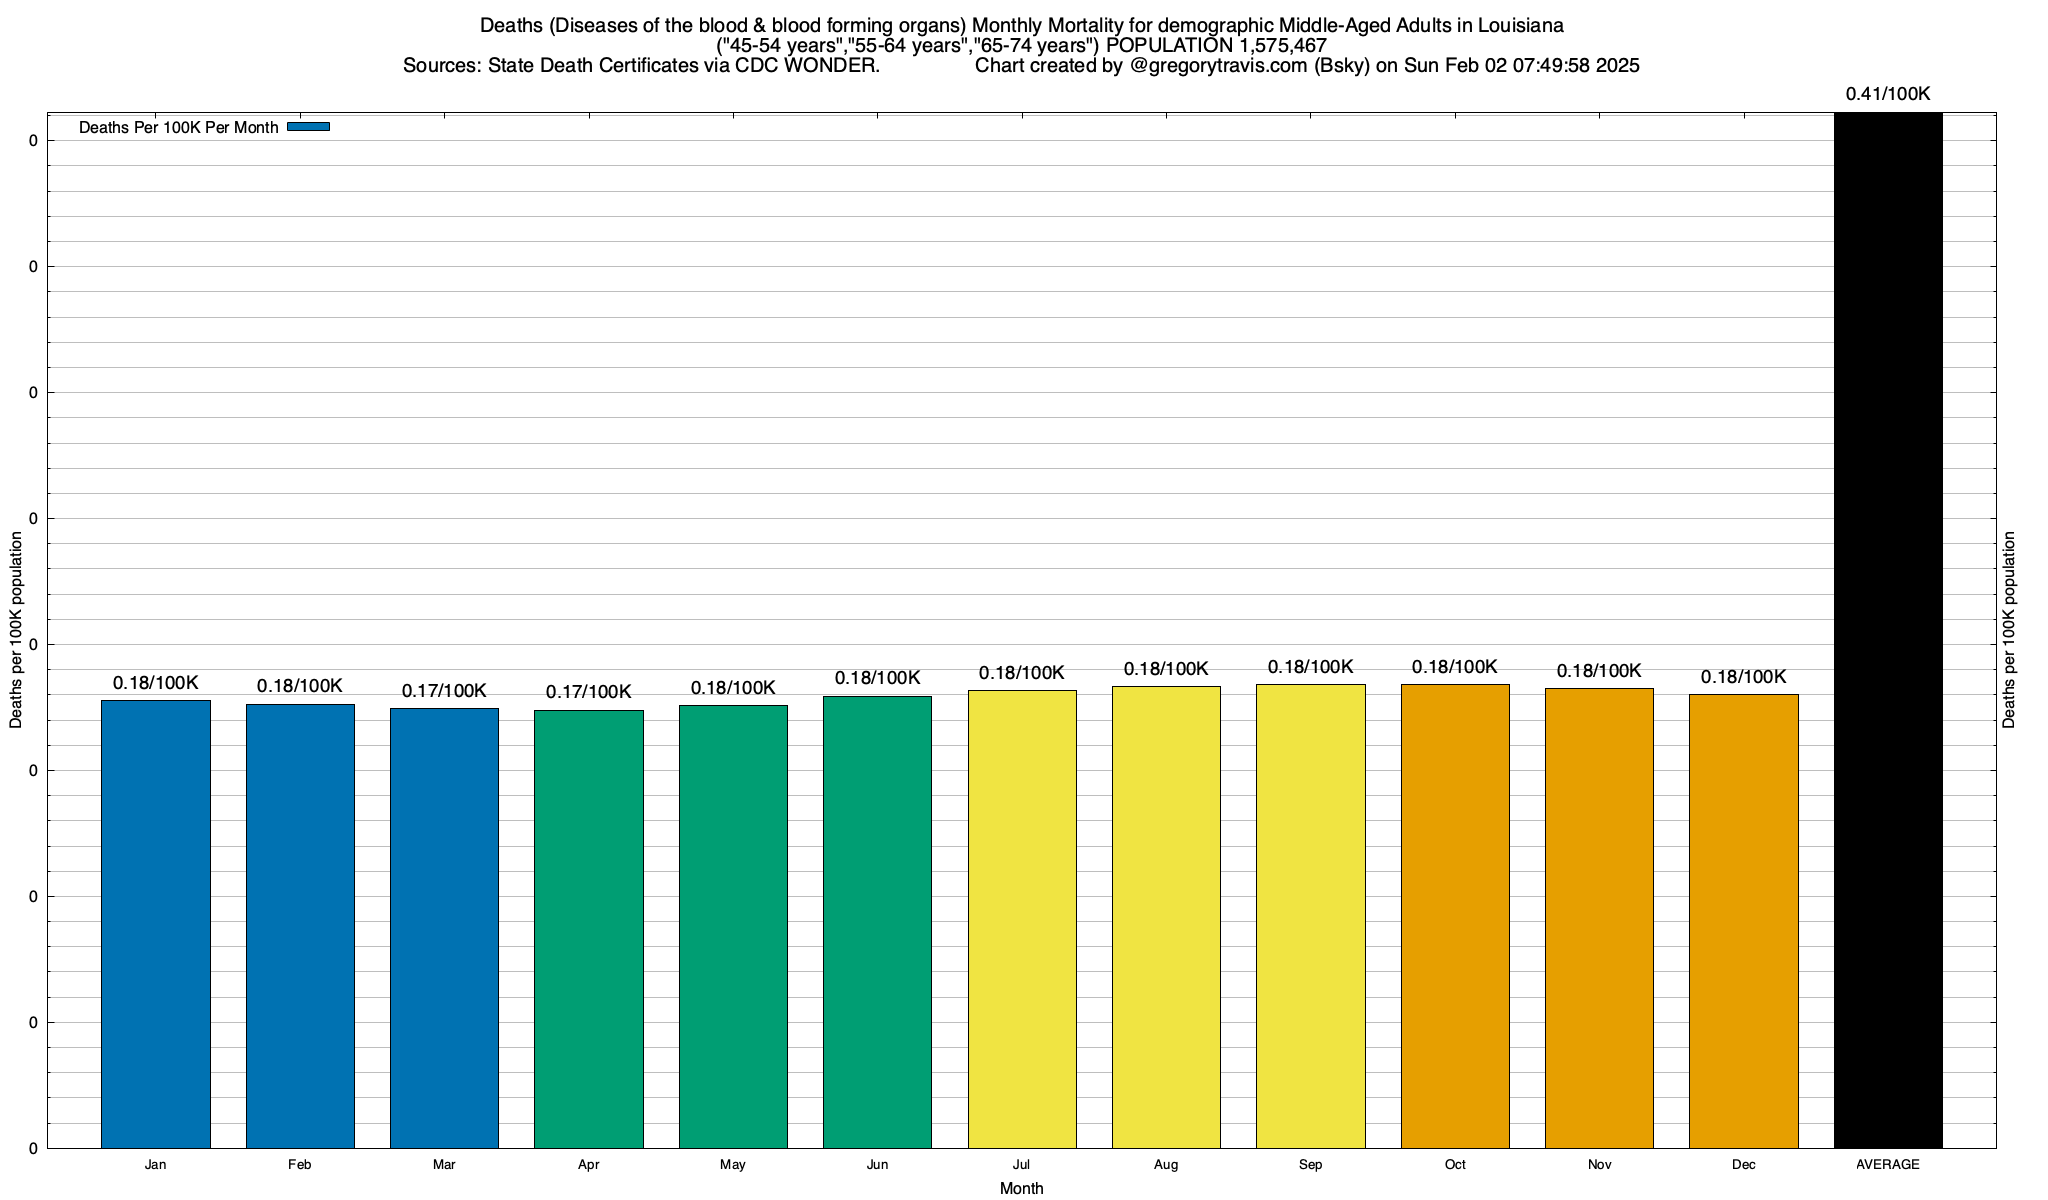Select the December orange bar
Screen dimensions: 2048x1200
[x=1744, y=920]
